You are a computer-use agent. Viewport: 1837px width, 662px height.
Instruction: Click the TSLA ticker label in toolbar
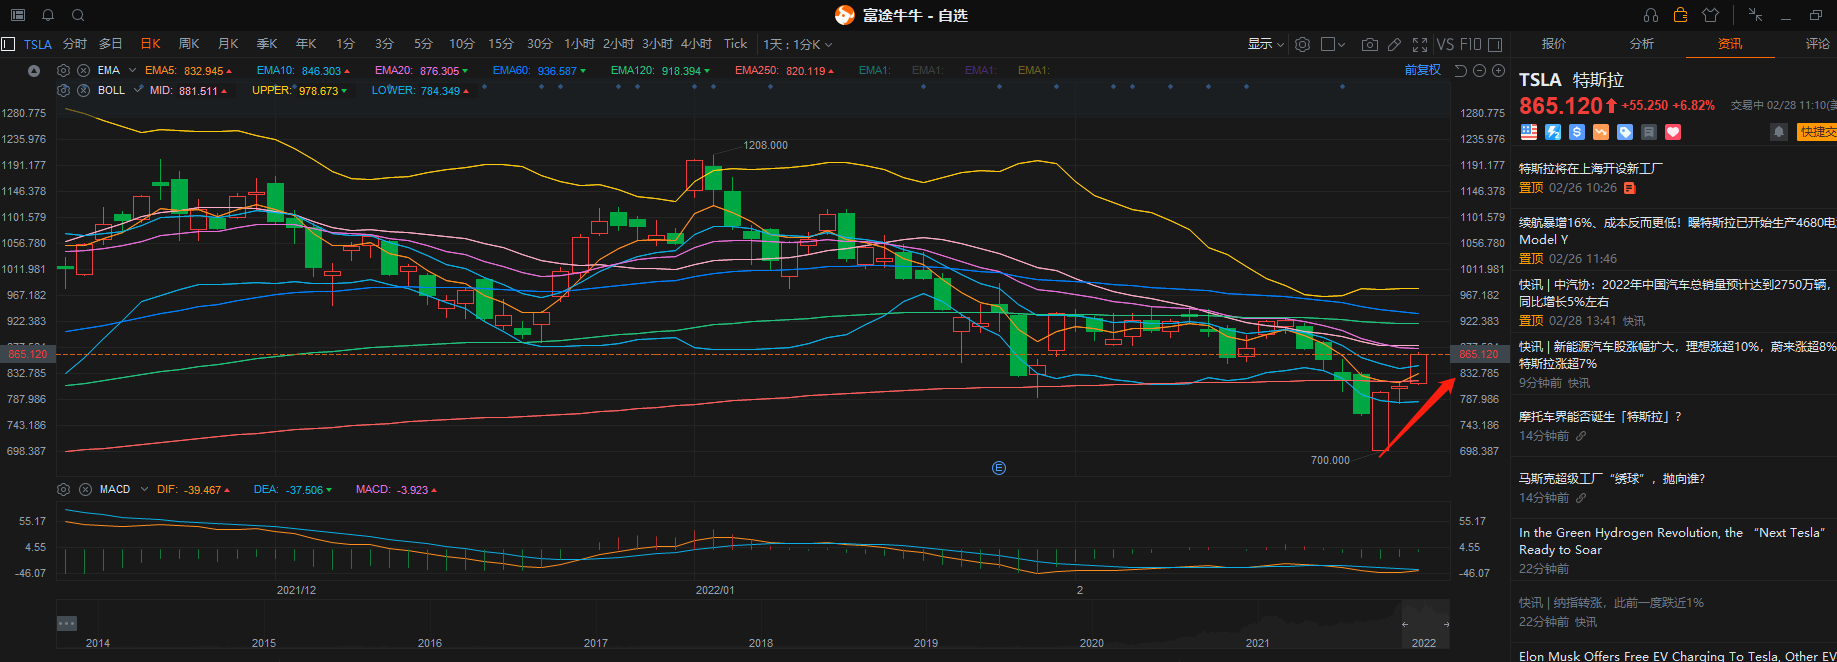(38, 44)
